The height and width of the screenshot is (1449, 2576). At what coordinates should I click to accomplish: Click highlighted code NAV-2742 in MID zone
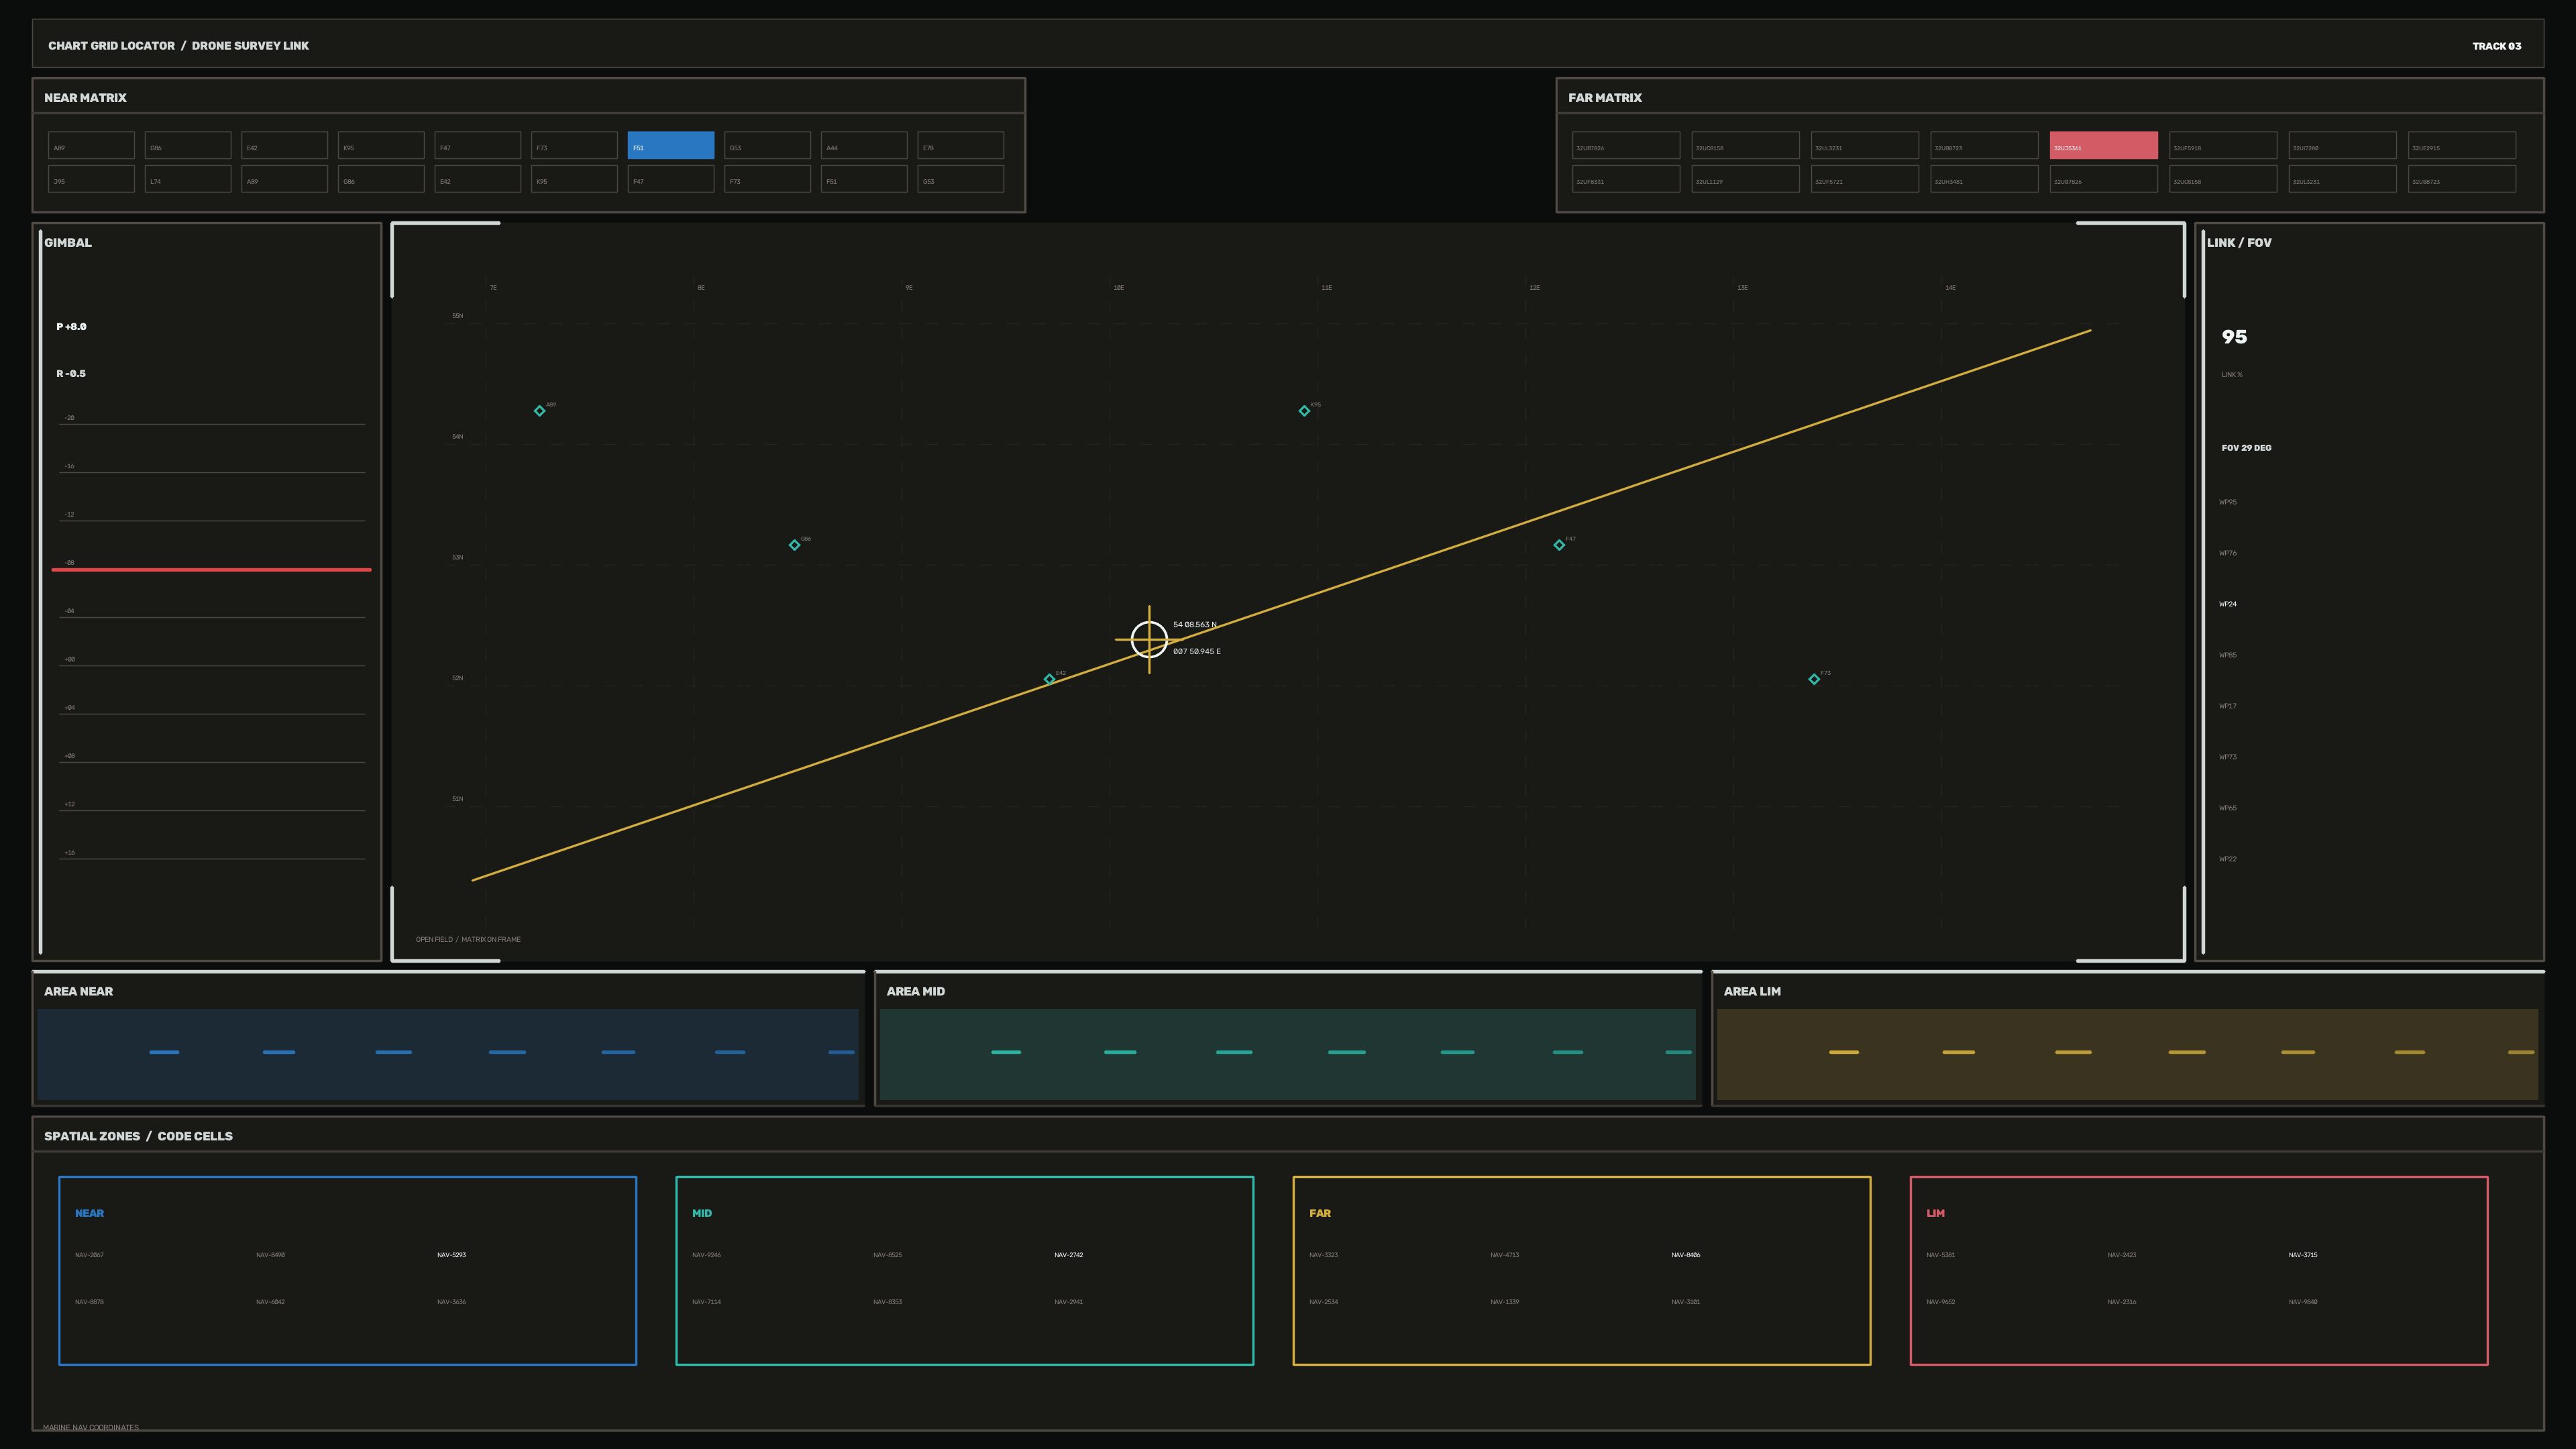1068,1255
